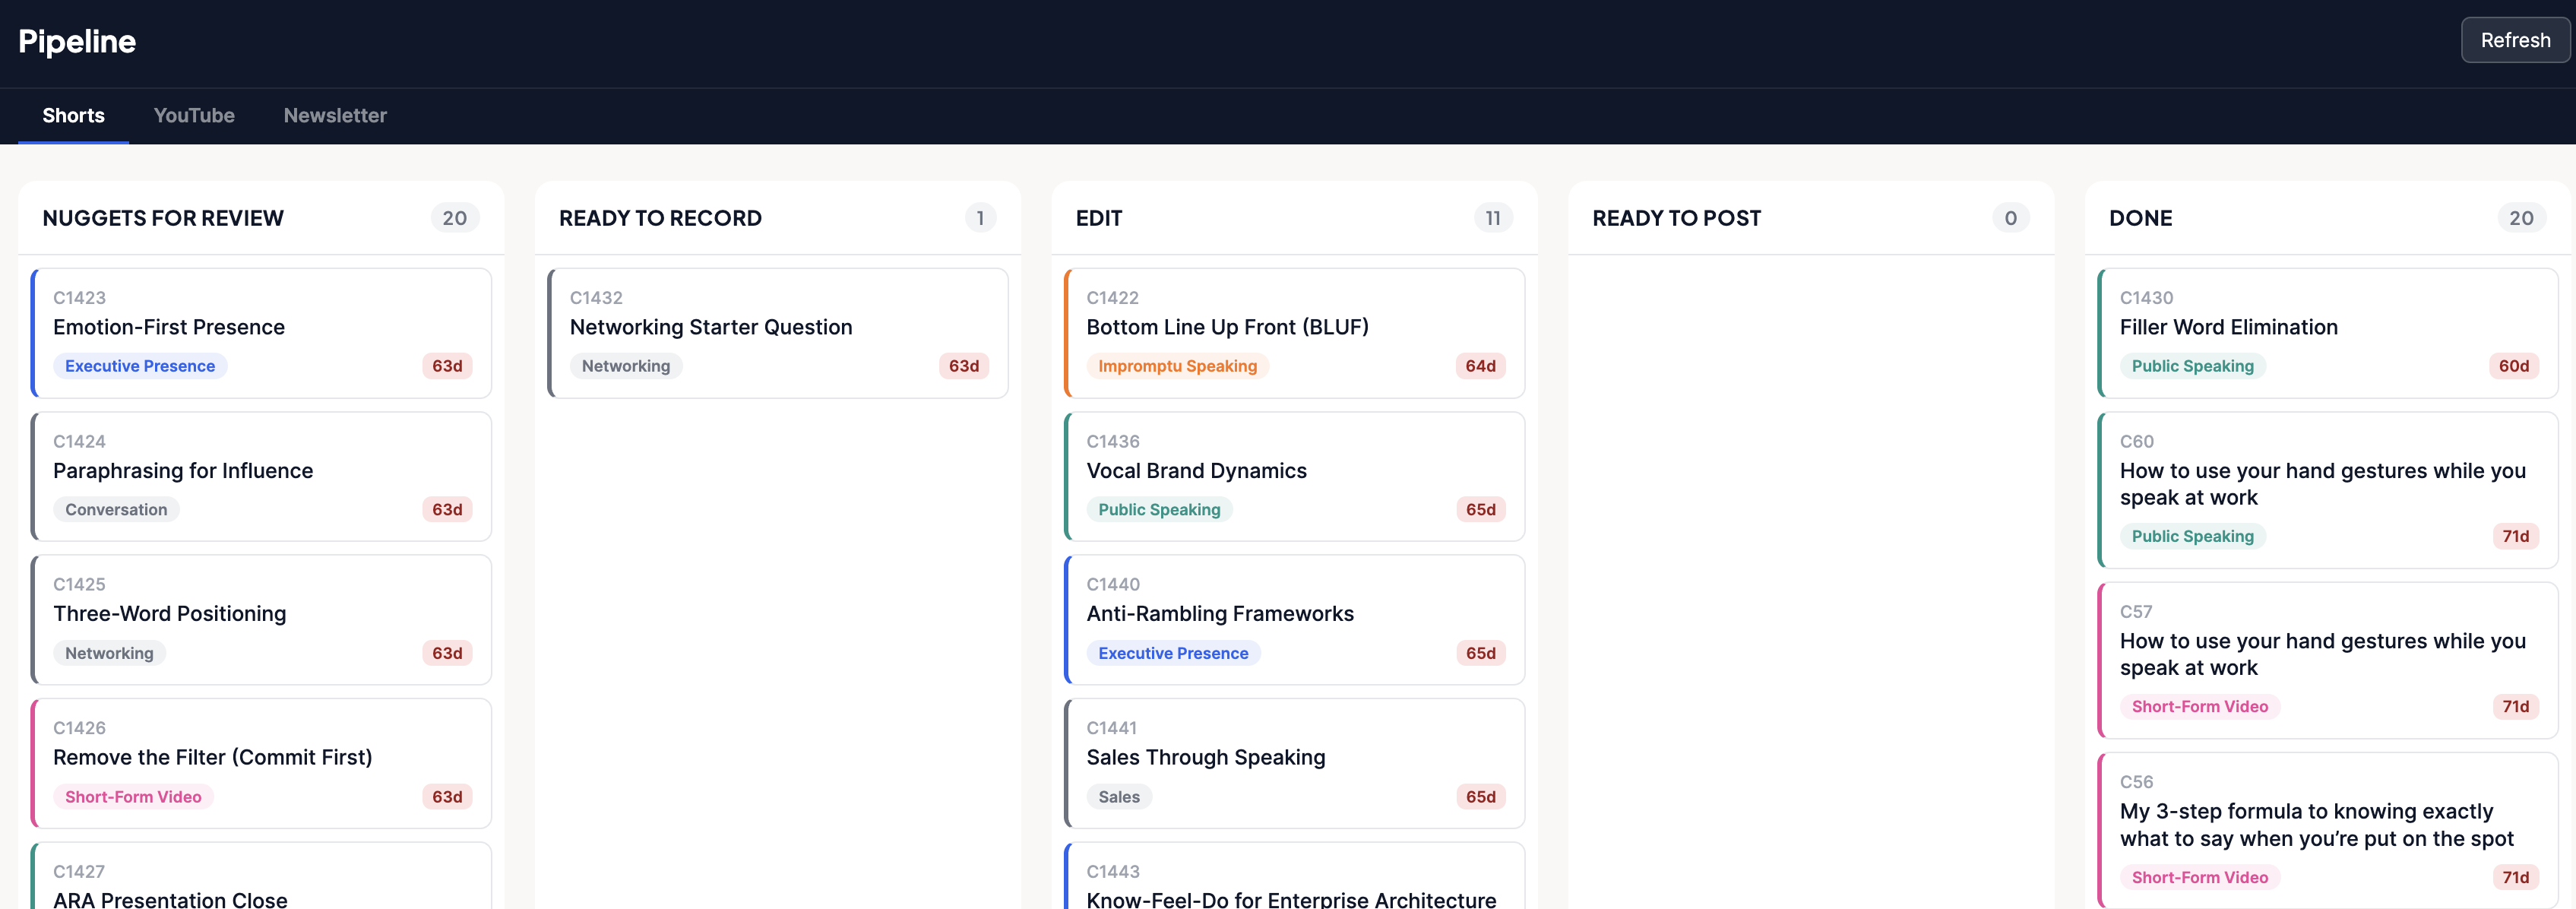Click Short-Form Video tag on card C57
The width and height of the screenshot is (2576, 909).
coord(2199,706)
